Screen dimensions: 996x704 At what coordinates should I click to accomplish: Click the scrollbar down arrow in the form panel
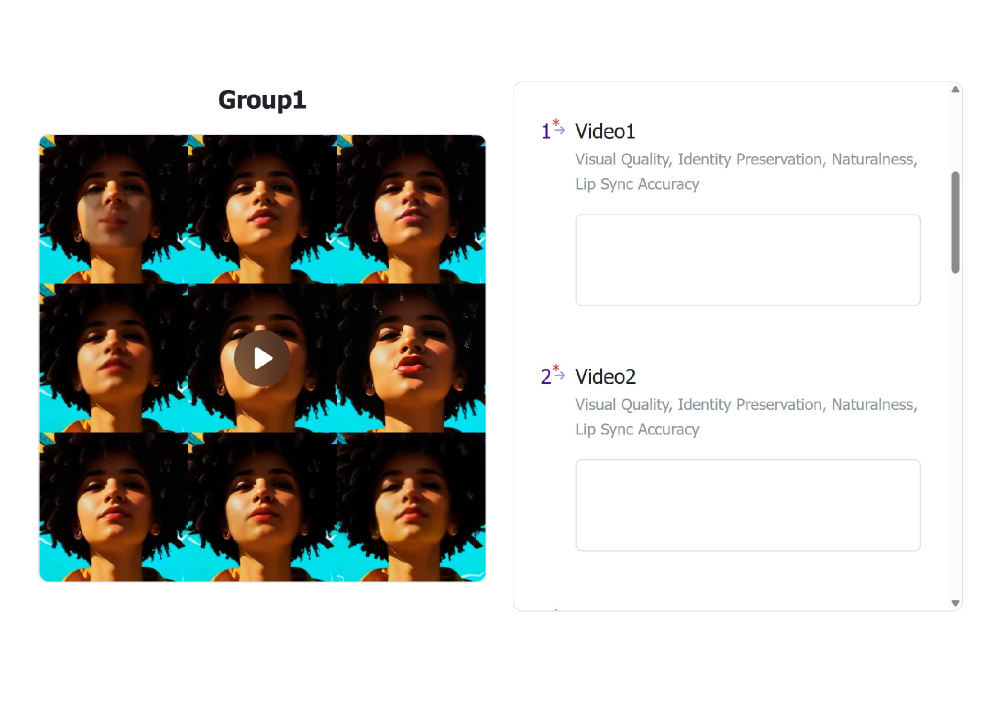coord(955,603)
